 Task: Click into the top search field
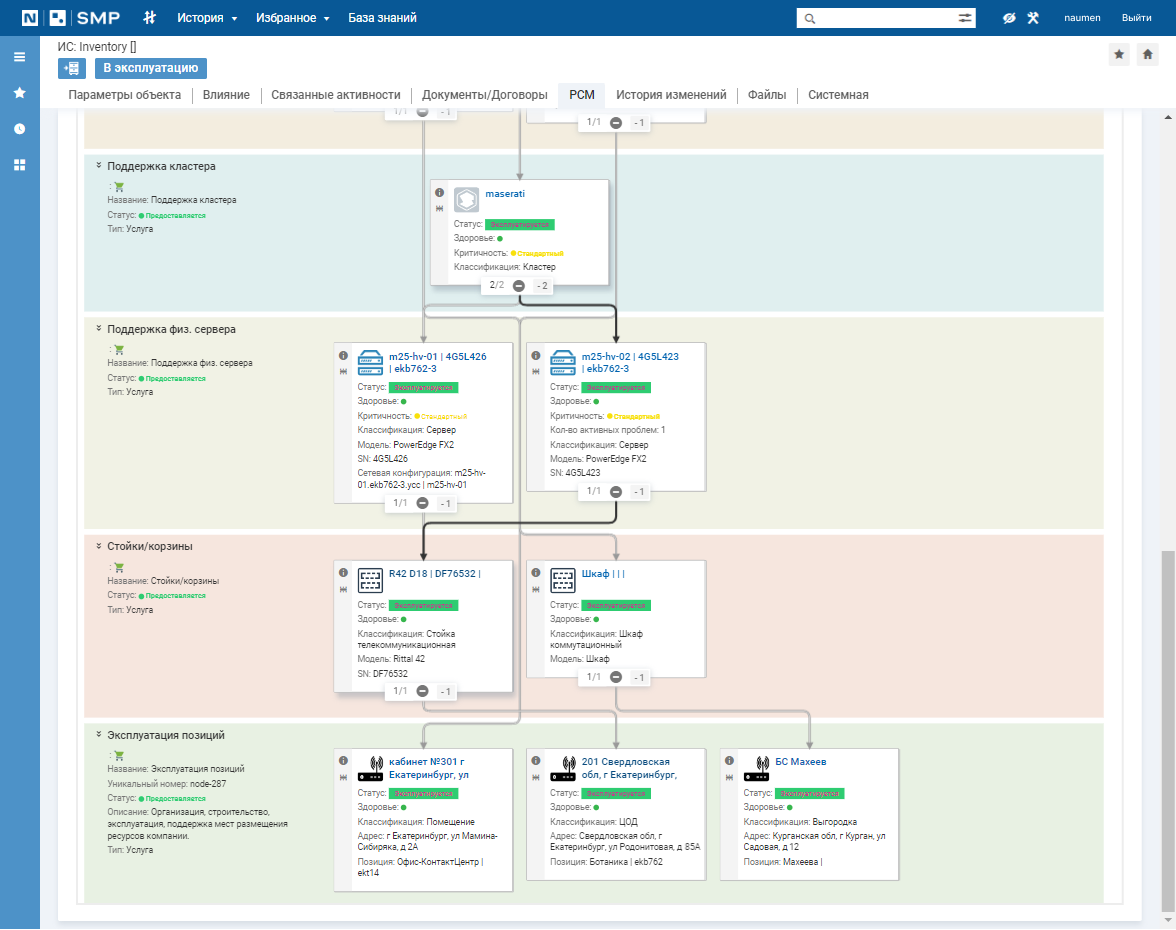885,18
